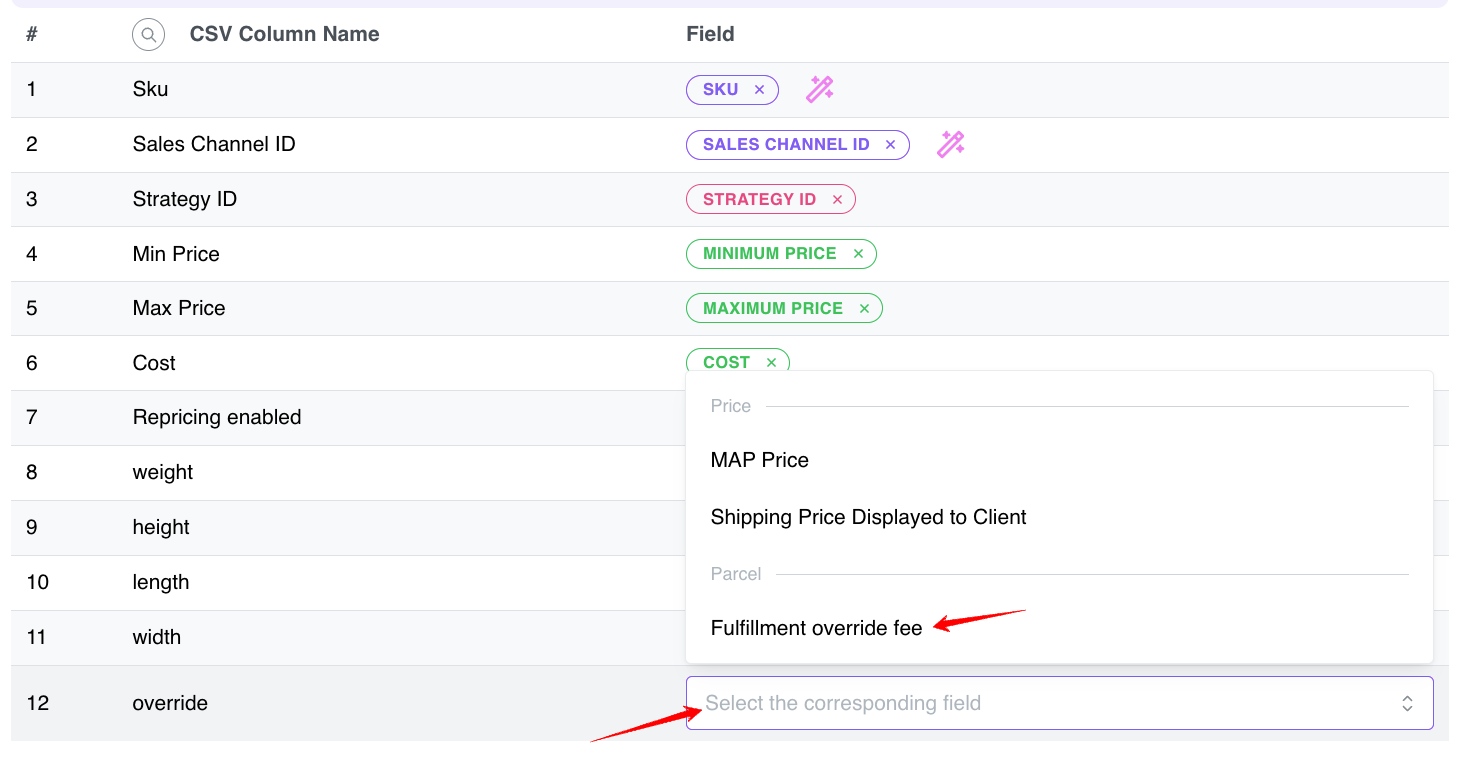Image resolution: width=1463 pixels, height=759 pixels.
Task: Click the Select the corresponding field input
Action: pos(1040,703)
